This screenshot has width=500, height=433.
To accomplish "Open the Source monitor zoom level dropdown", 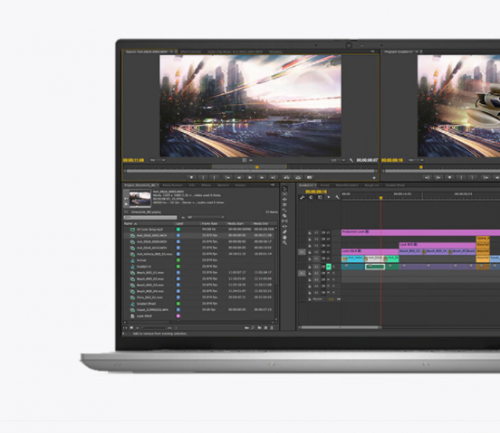I will pos(157,160).
